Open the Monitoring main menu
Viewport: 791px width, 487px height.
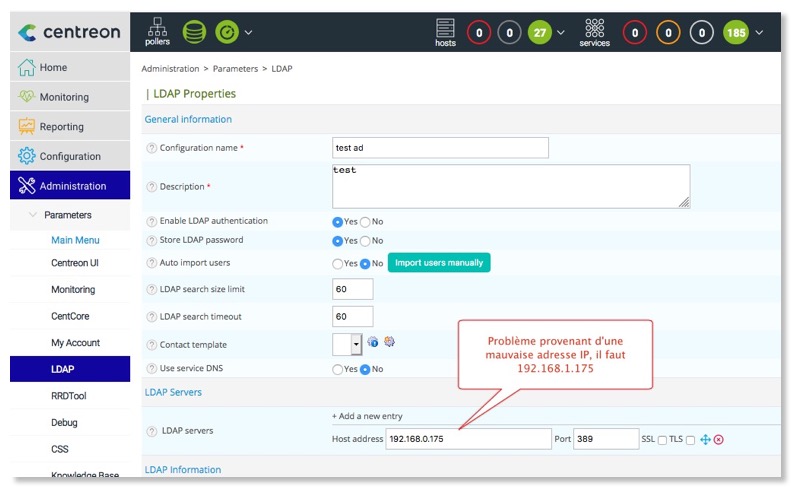[65, 97]
